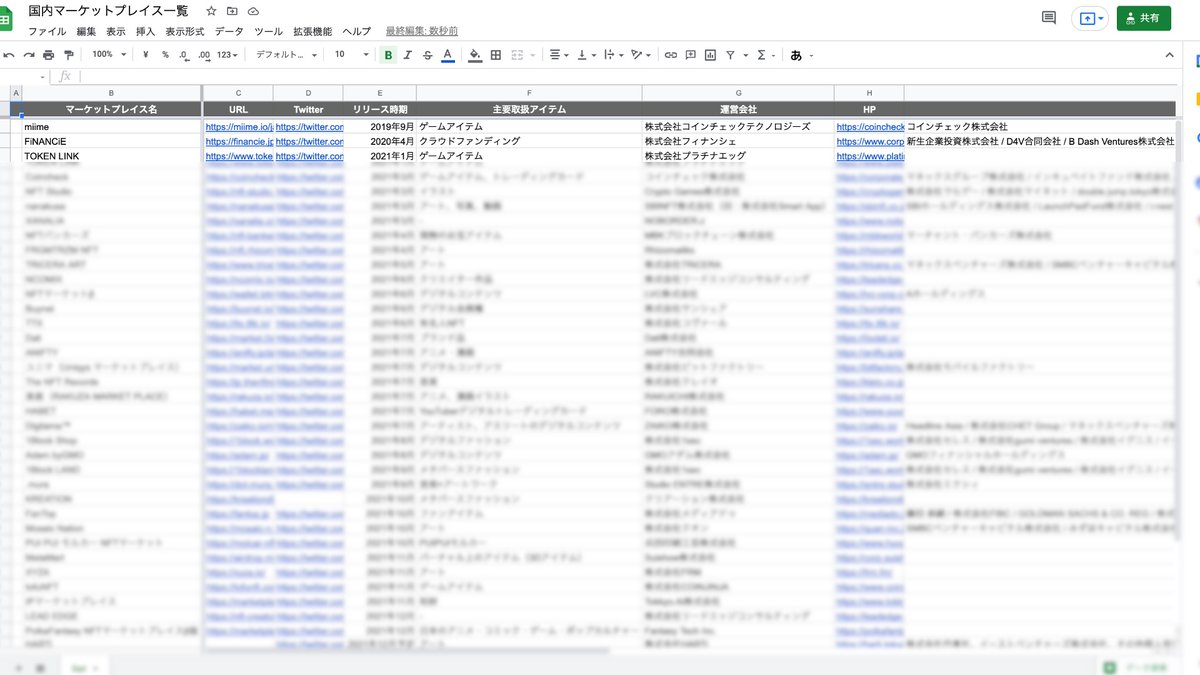
Task: Click the 最終編集: 数秒前 link
Action: [421, 32]
